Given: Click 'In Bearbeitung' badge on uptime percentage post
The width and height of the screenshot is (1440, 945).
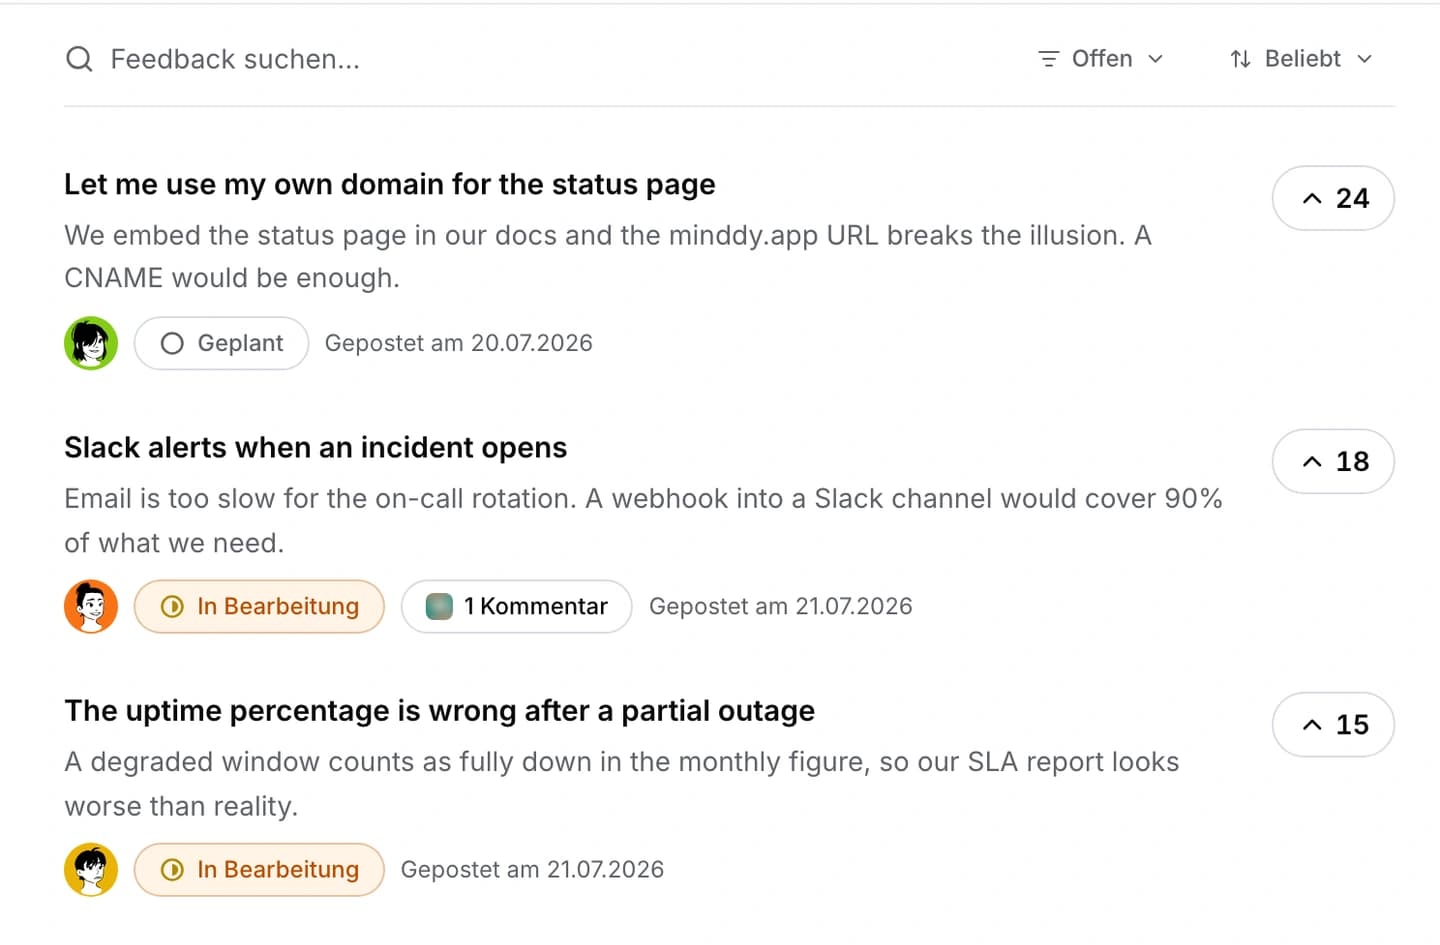Looking at the screenshot, I should 260,869.
